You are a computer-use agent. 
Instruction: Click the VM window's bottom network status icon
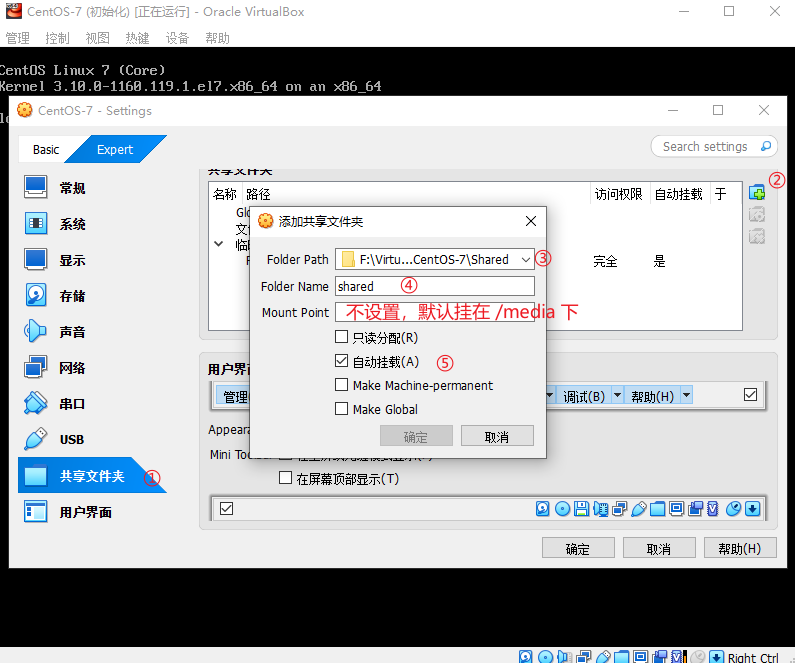click(584, 657)
